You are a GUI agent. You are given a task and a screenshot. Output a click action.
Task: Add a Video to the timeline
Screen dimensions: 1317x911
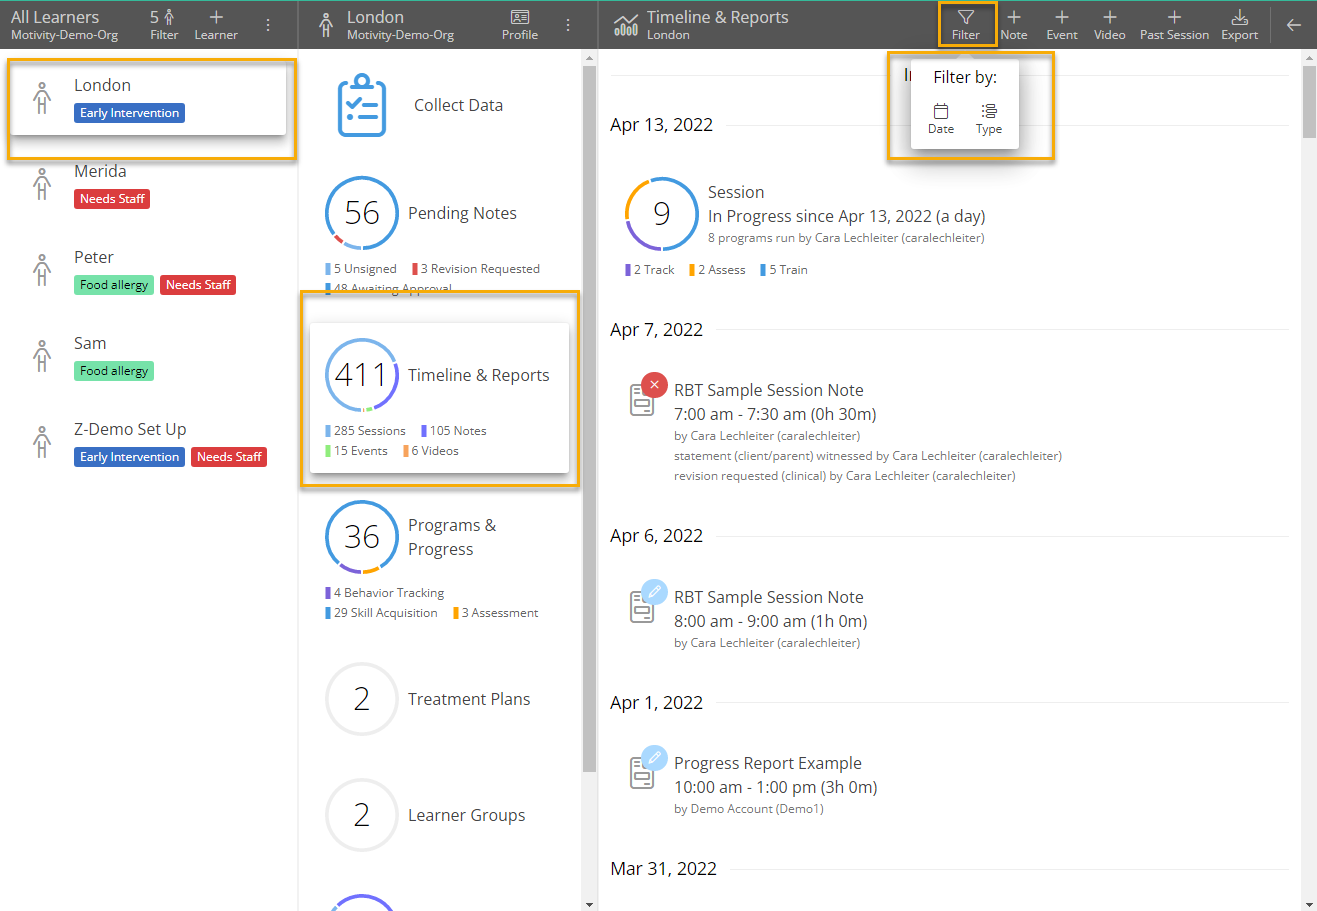click(1109, 24)
